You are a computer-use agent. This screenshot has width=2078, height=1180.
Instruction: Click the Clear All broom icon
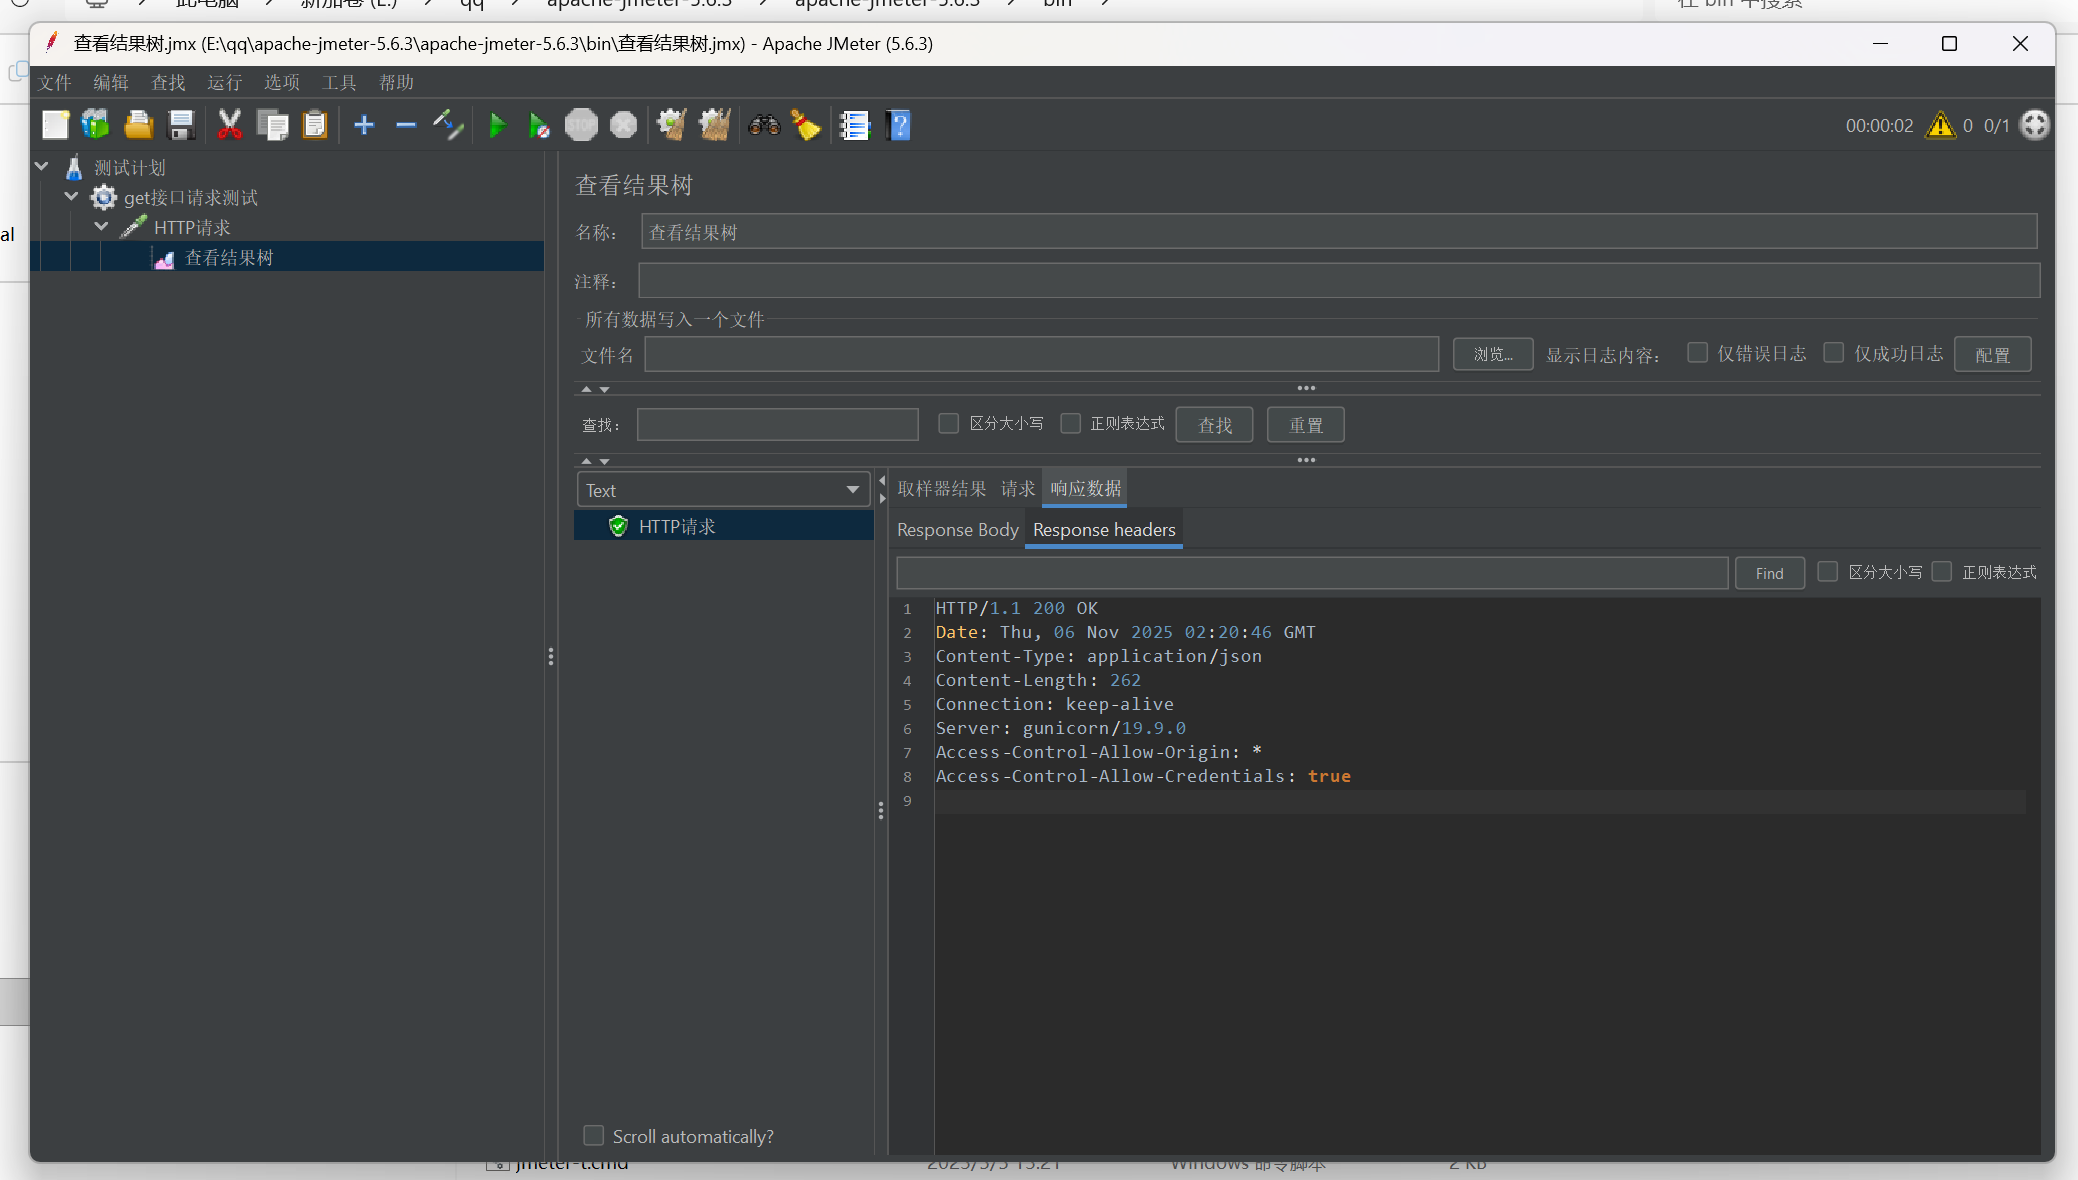click(714, 126)
